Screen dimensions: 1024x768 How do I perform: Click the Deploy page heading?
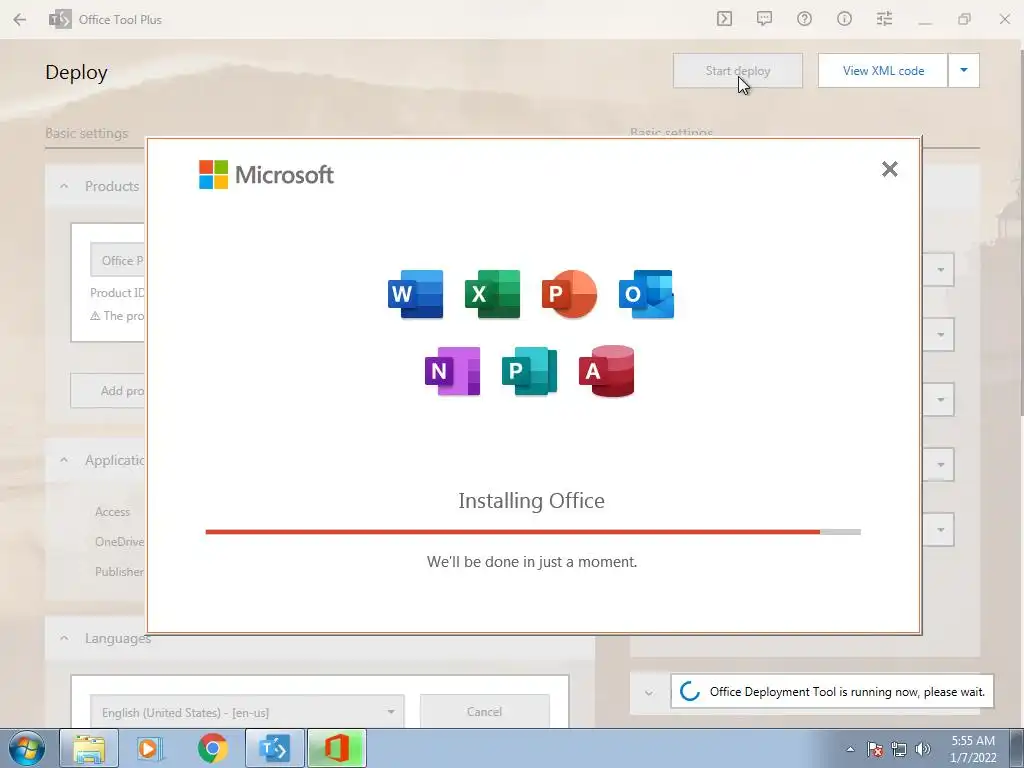(x=76, y=72)
